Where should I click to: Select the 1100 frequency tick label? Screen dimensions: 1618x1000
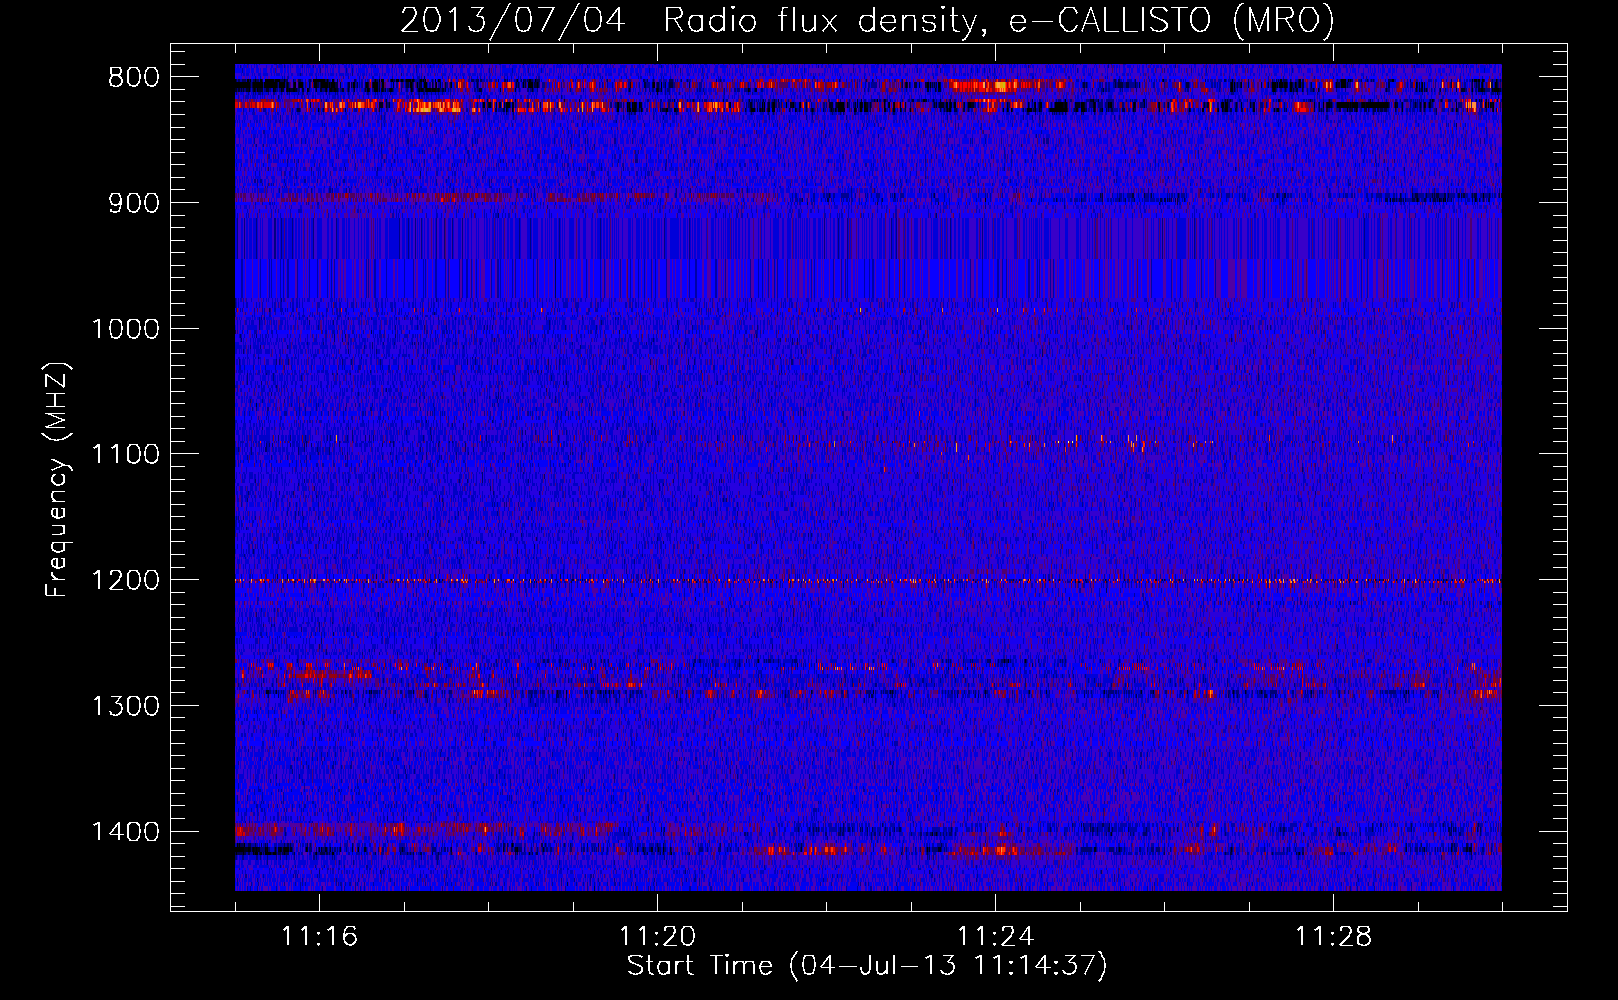[125, 455]
